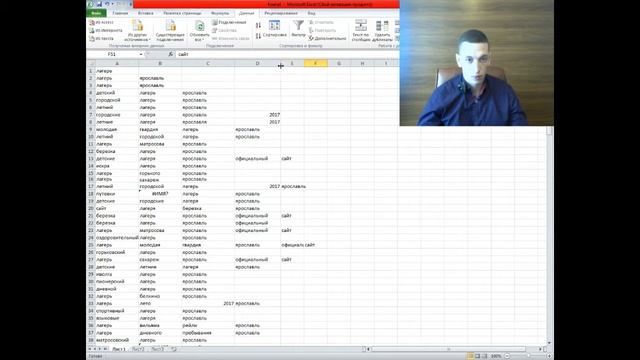Select row 20 header

(x=91, y=209)
